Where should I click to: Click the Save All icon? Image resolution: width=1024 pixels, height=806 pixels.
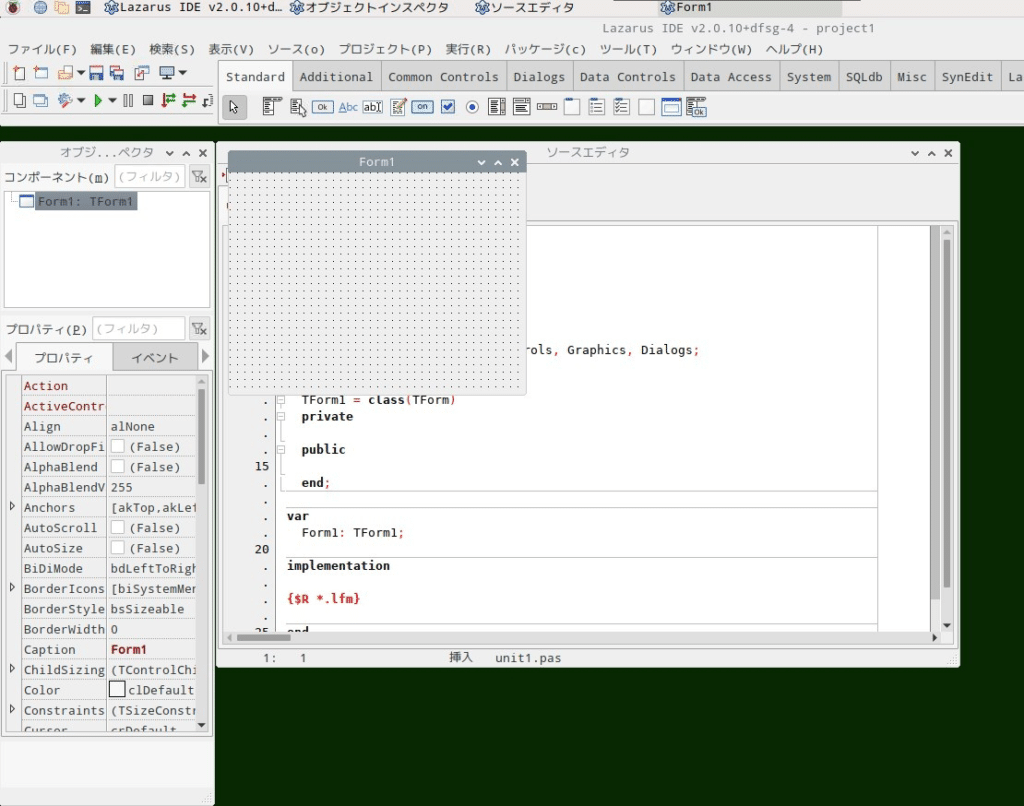(x=118, y=73)
